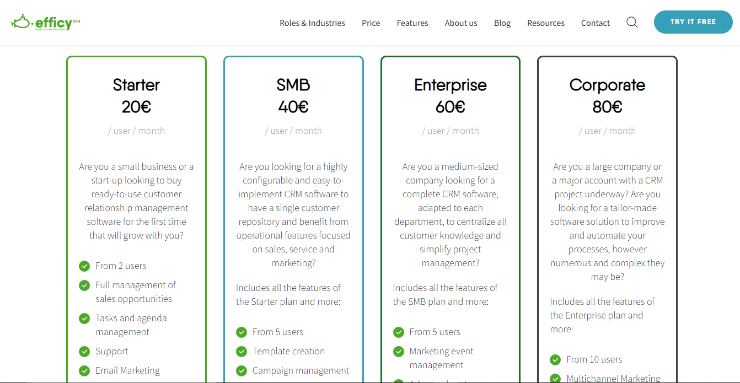Open the Roles & Industries menu
740x383 pixels.
[x=312, y=23]
